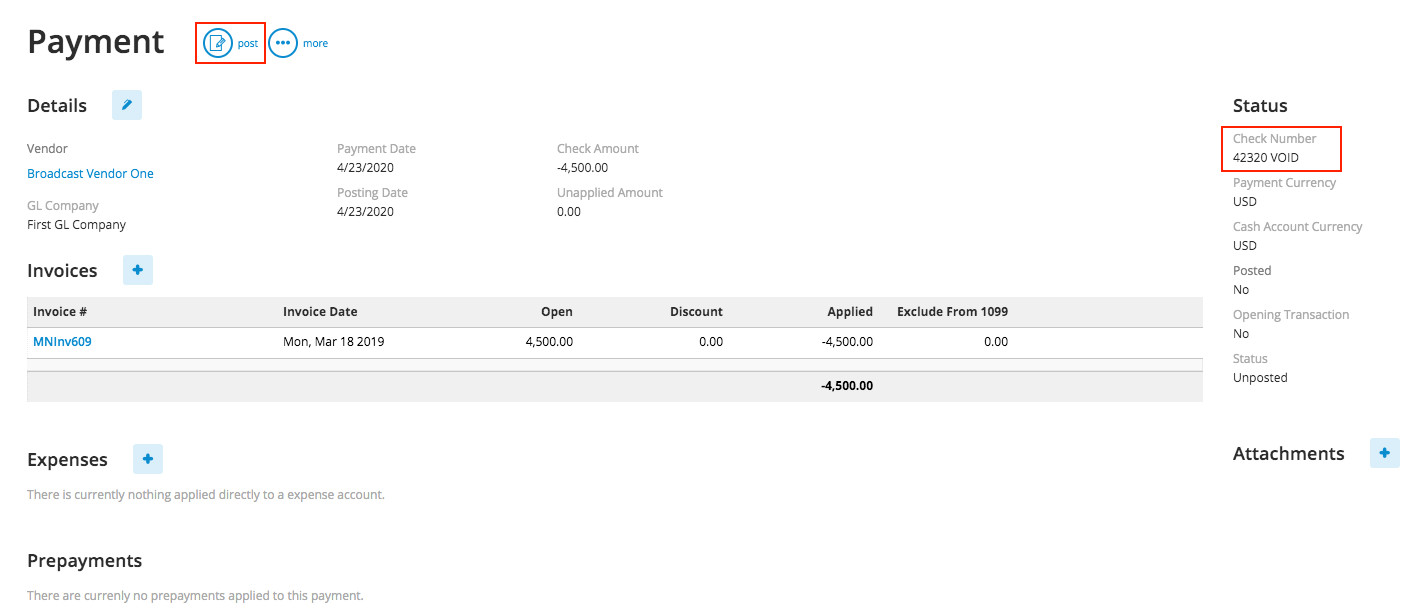Click the Open column header
The width and height of the screenshot is (1425, 614).
(557, 311)
